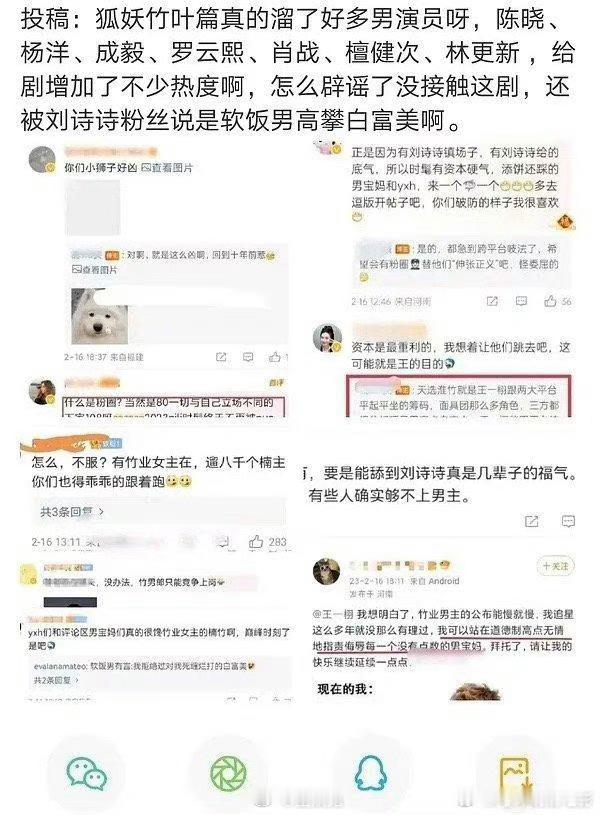
Task: Like the post showing 56 likes
Action: 551,300
